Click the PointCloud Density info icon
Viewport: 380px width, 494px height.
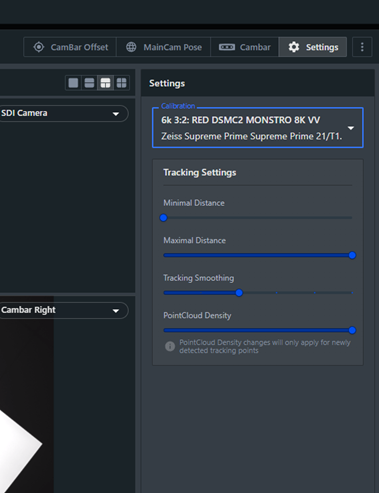coord(170,346)
